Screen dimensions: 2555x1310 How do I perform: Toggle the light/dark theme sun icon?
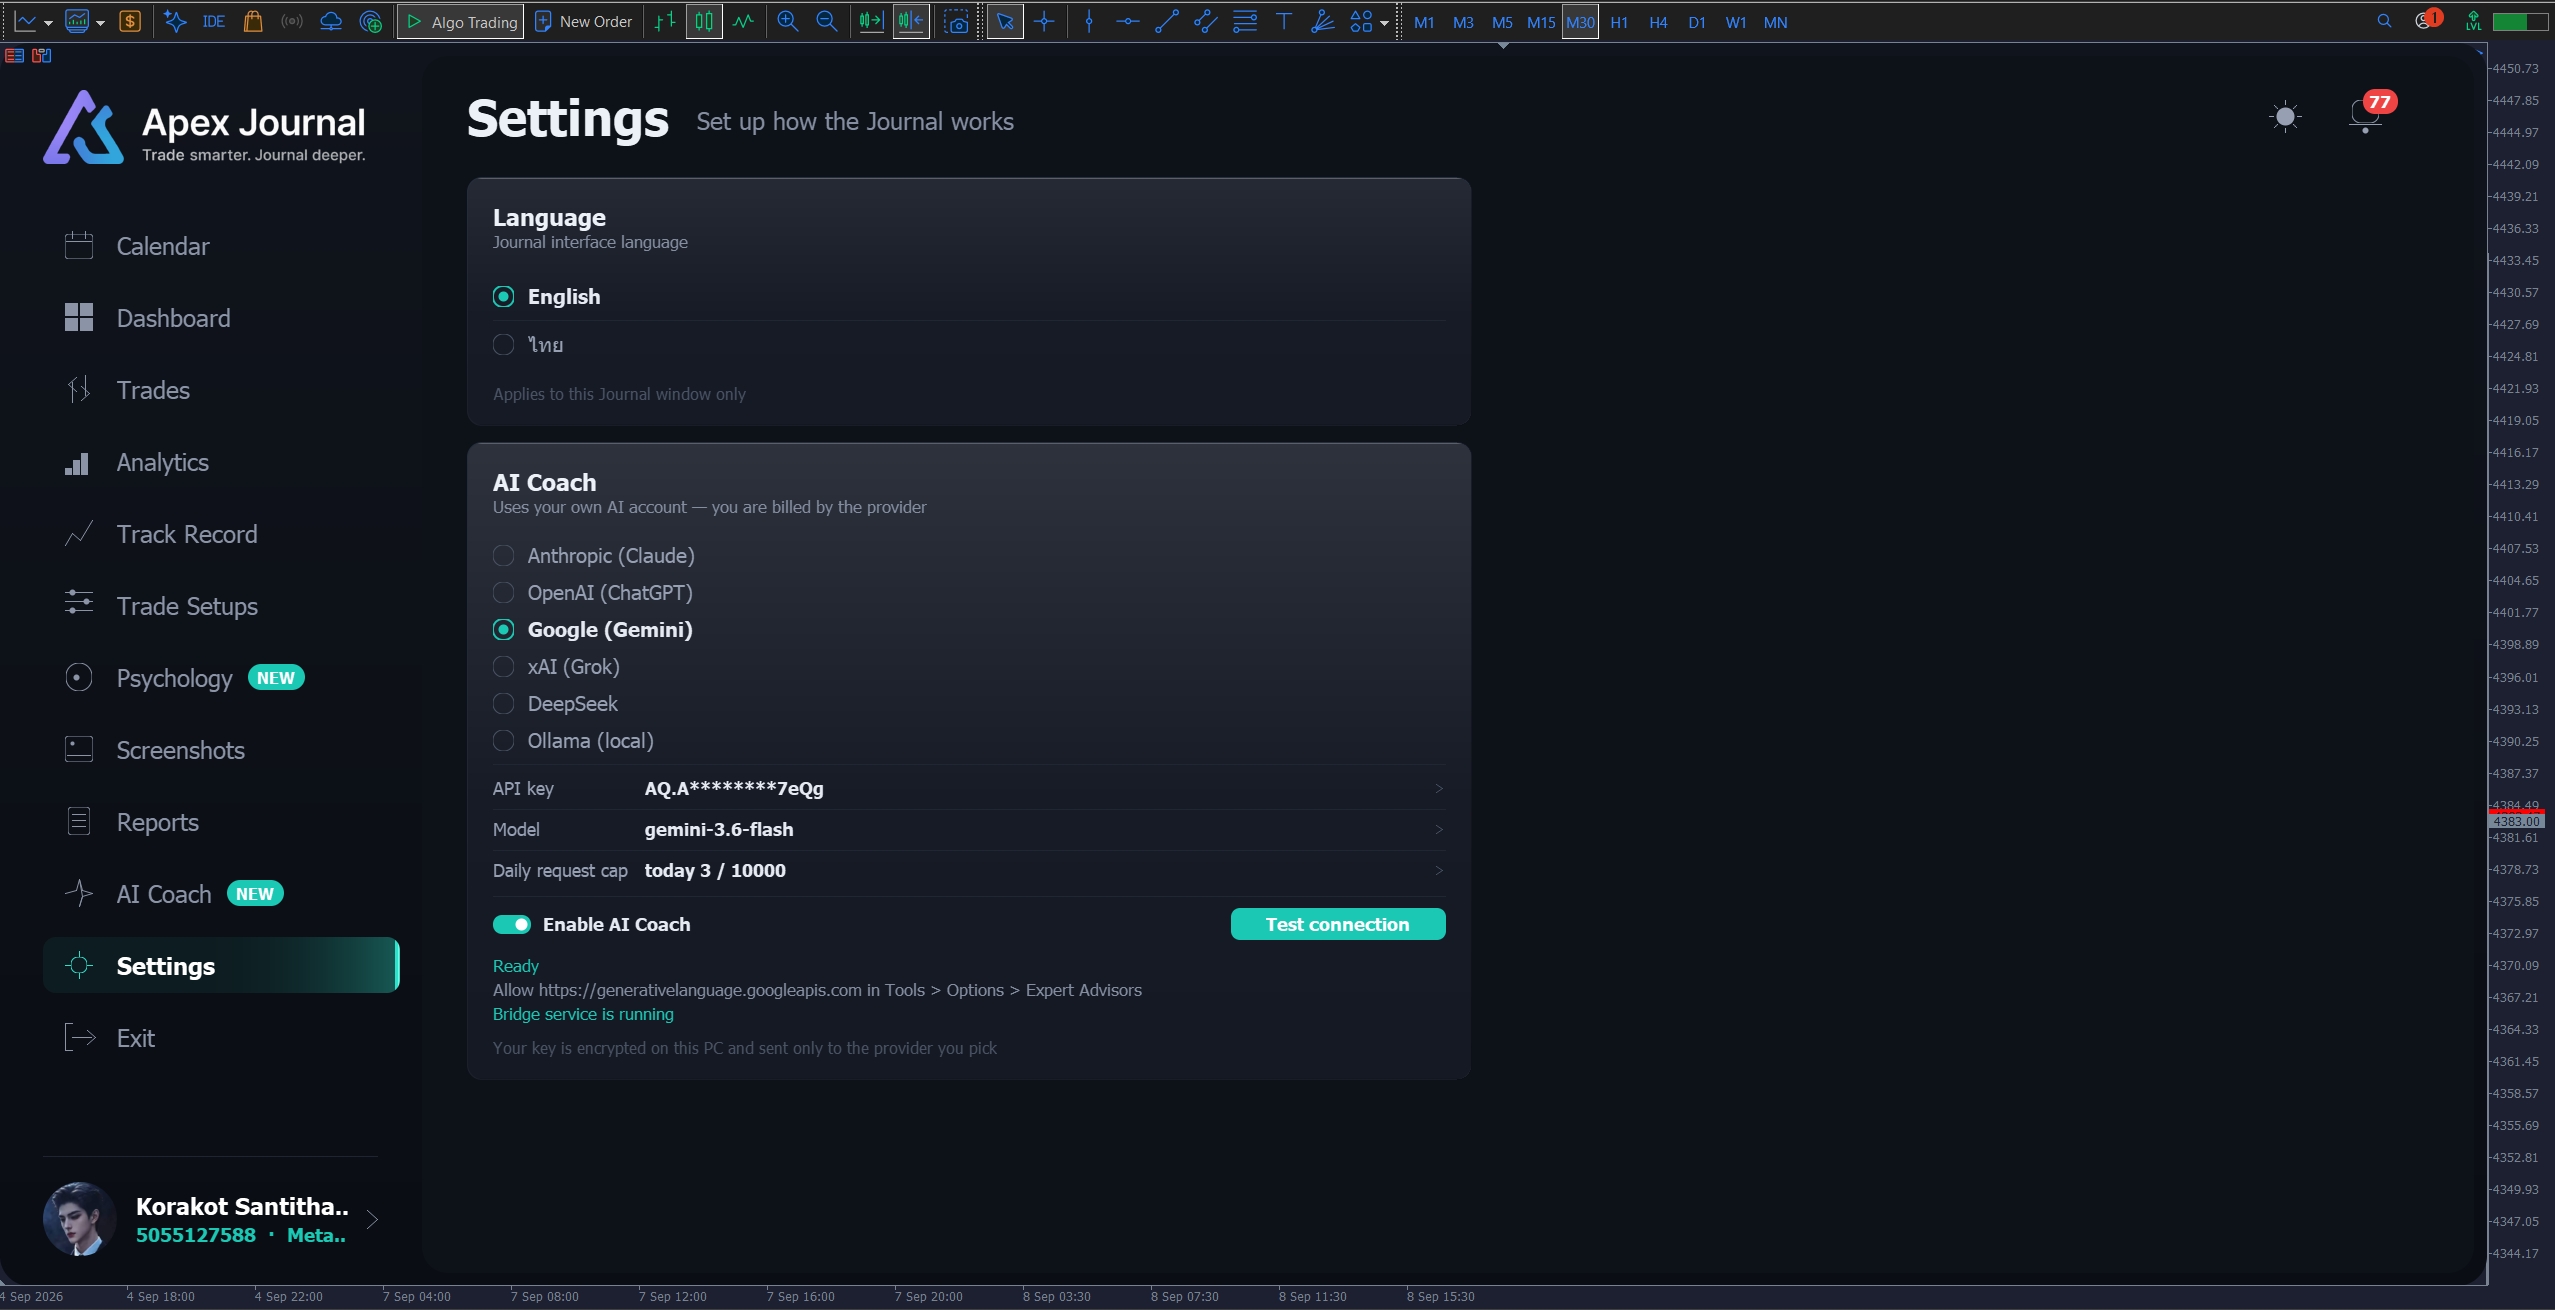pos(2285,117)
